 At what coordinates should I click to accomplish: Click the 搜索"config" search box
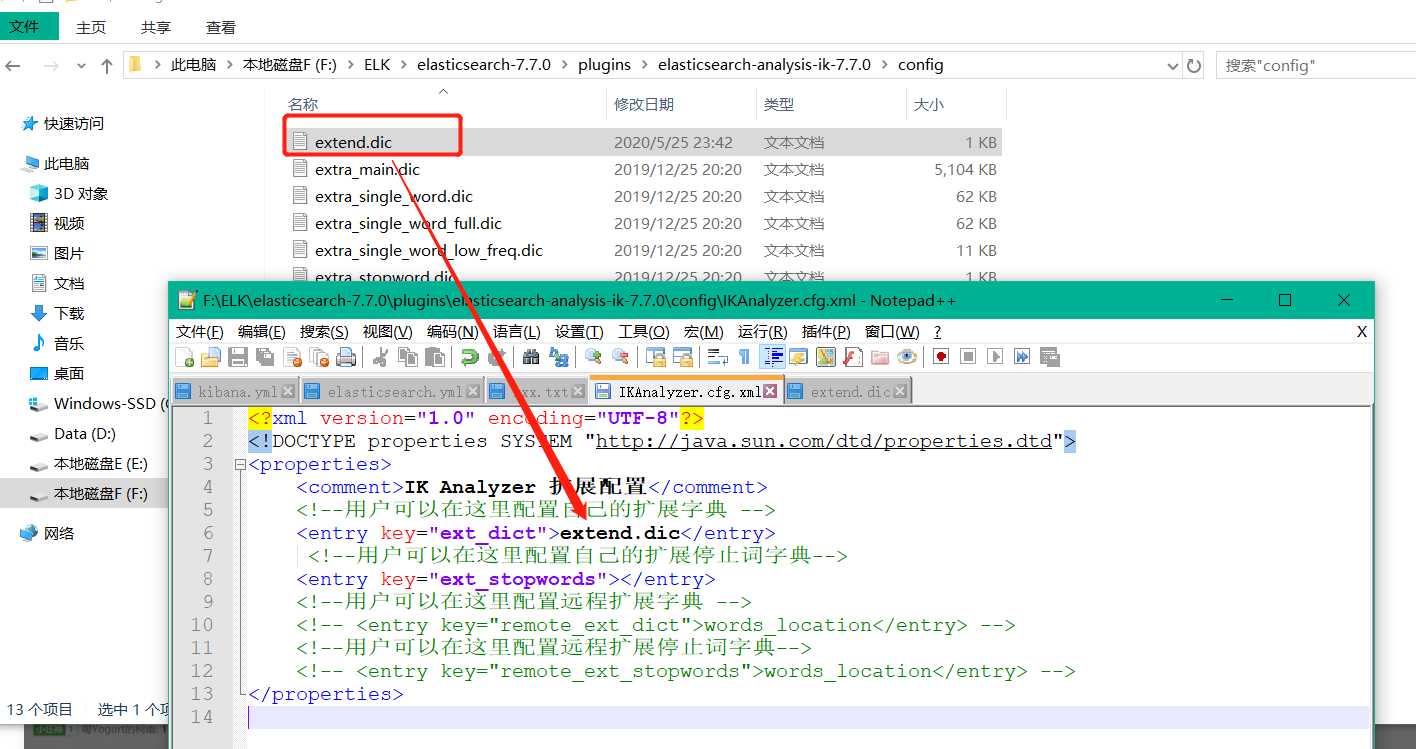tap(1314, 66)
